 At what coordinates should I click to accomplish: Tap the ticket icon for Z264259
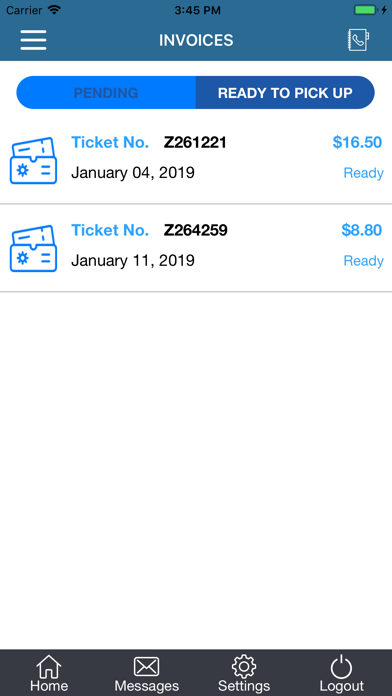[x=33, y=249]
